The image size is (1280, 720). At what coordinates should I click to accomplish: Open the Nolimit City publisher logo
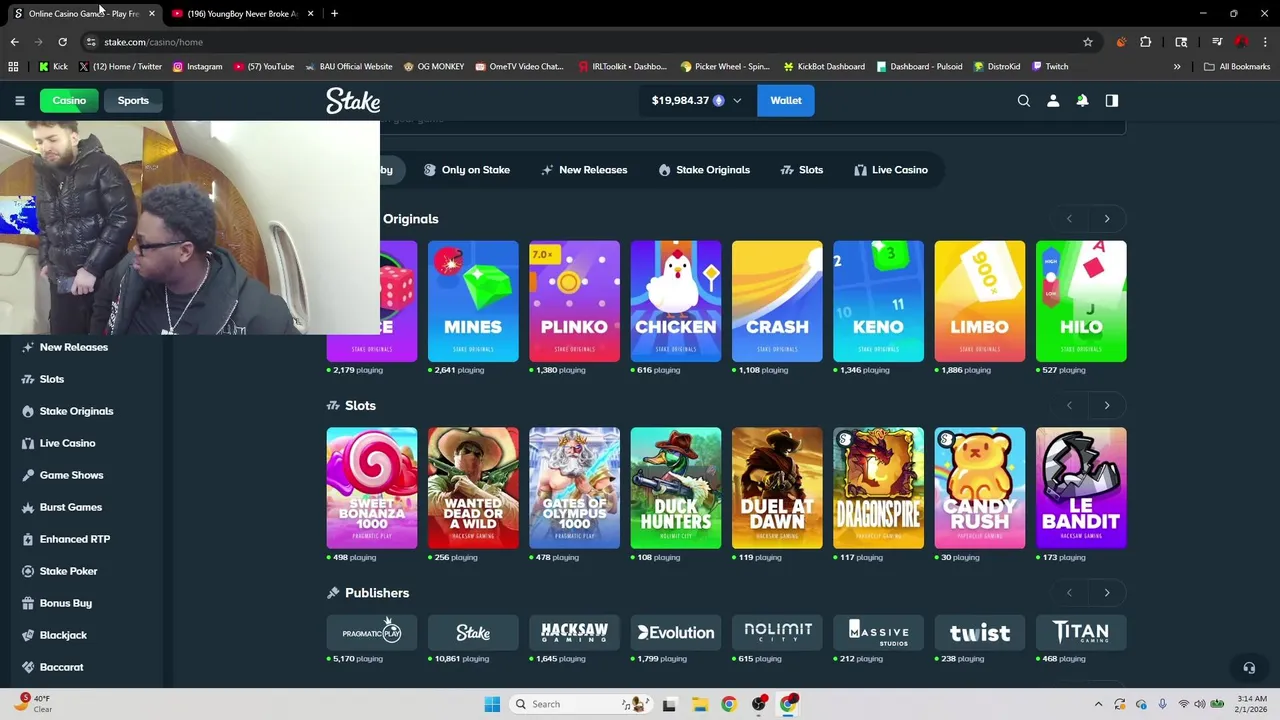777,633
